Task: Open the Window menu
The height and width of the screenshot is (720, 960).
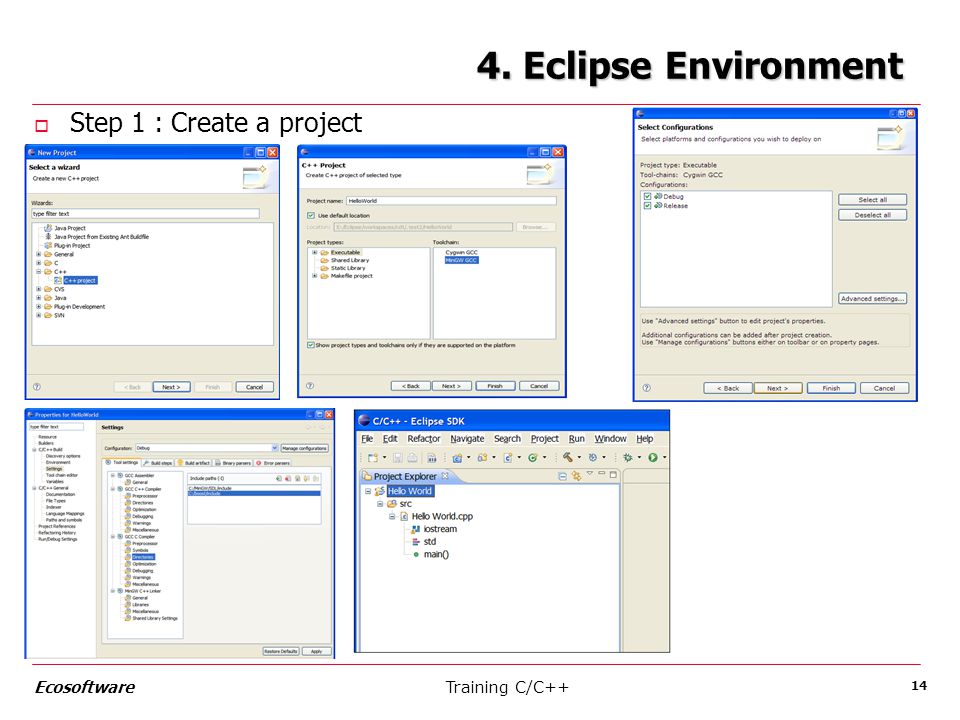Action: point(610,439)
